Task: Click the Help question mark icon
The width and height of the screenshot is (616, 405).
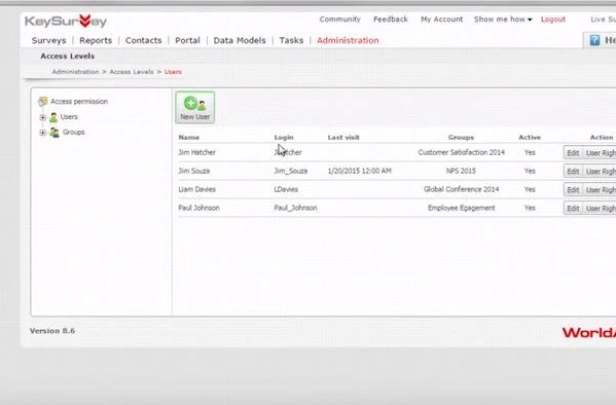Action: (x=595, y=40)
